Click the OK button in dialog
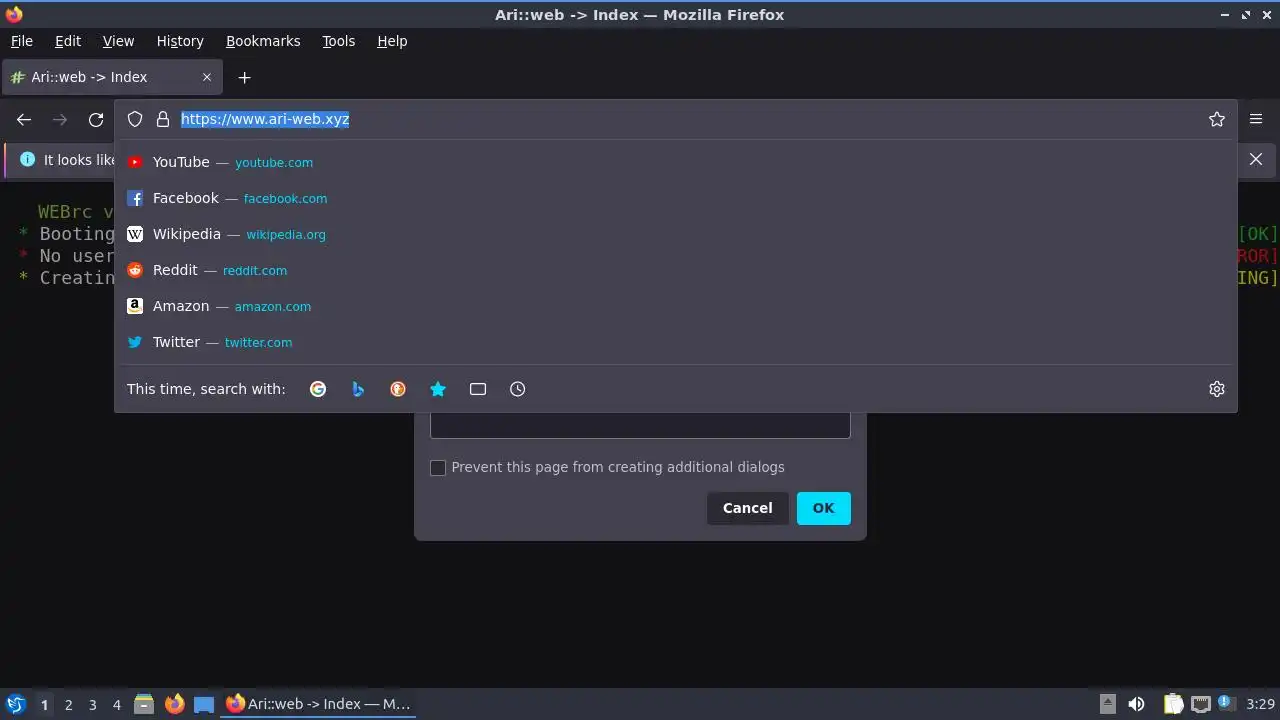The width and height of the screenshot is (1280, 720). [x=824, y=508]
